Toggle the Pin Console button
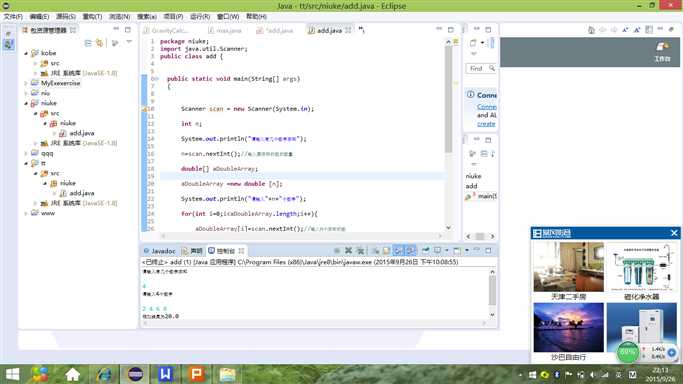 click(426, 250)
